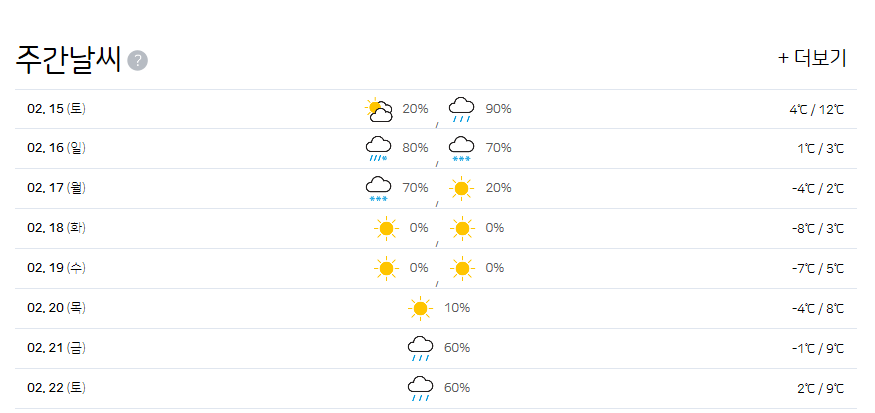Viewport: 875px width, 413px height.
Task: Click the partly cloudy icon for 02.15
Action: tap(379, 109)
